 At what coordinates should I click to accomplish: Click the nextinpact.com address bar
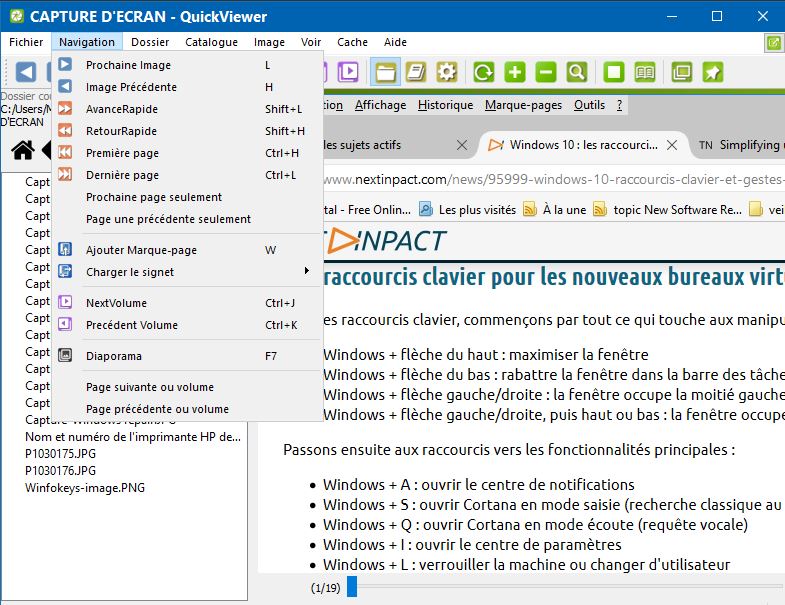point(554,179)
